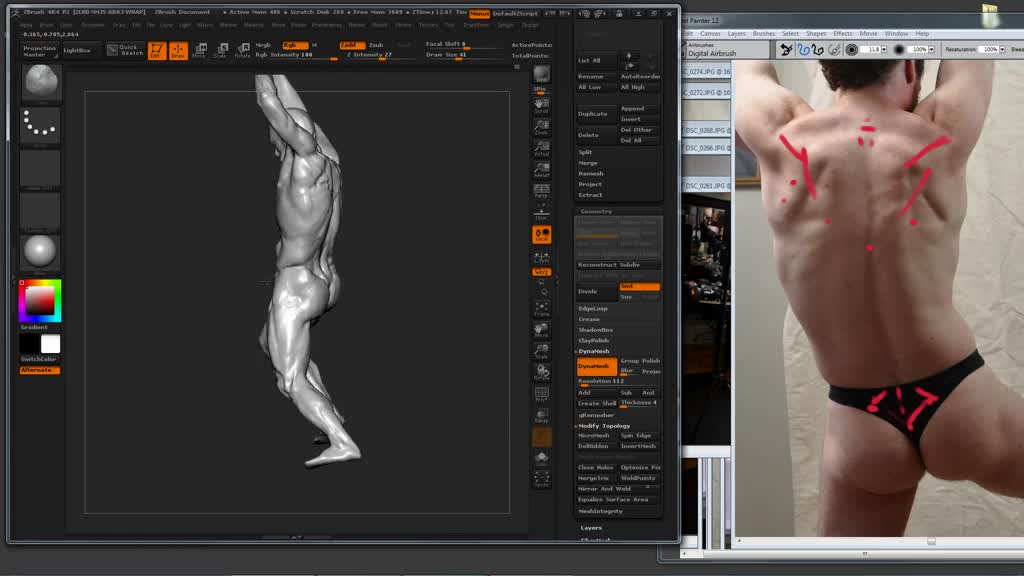
Task: Collapse the Geometry palette header
Action: tap(596, 212)
